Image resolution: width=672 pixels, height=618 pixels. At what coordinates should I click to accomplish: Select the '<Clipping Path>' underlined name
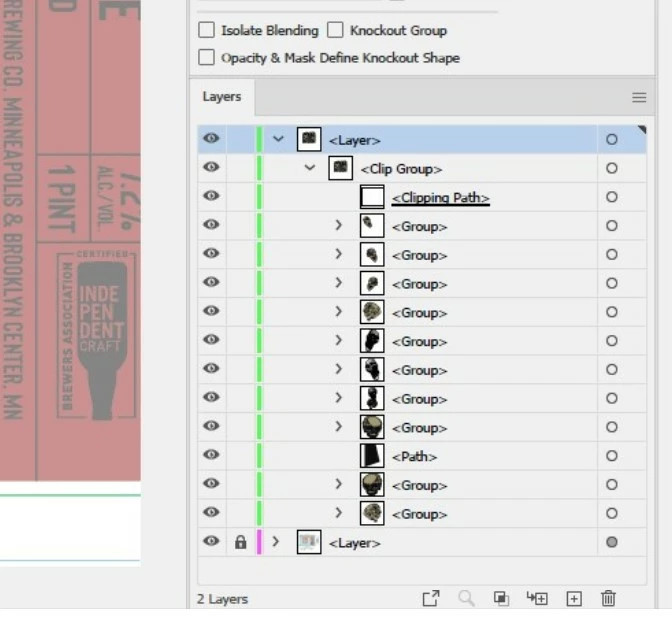(441, 198)
